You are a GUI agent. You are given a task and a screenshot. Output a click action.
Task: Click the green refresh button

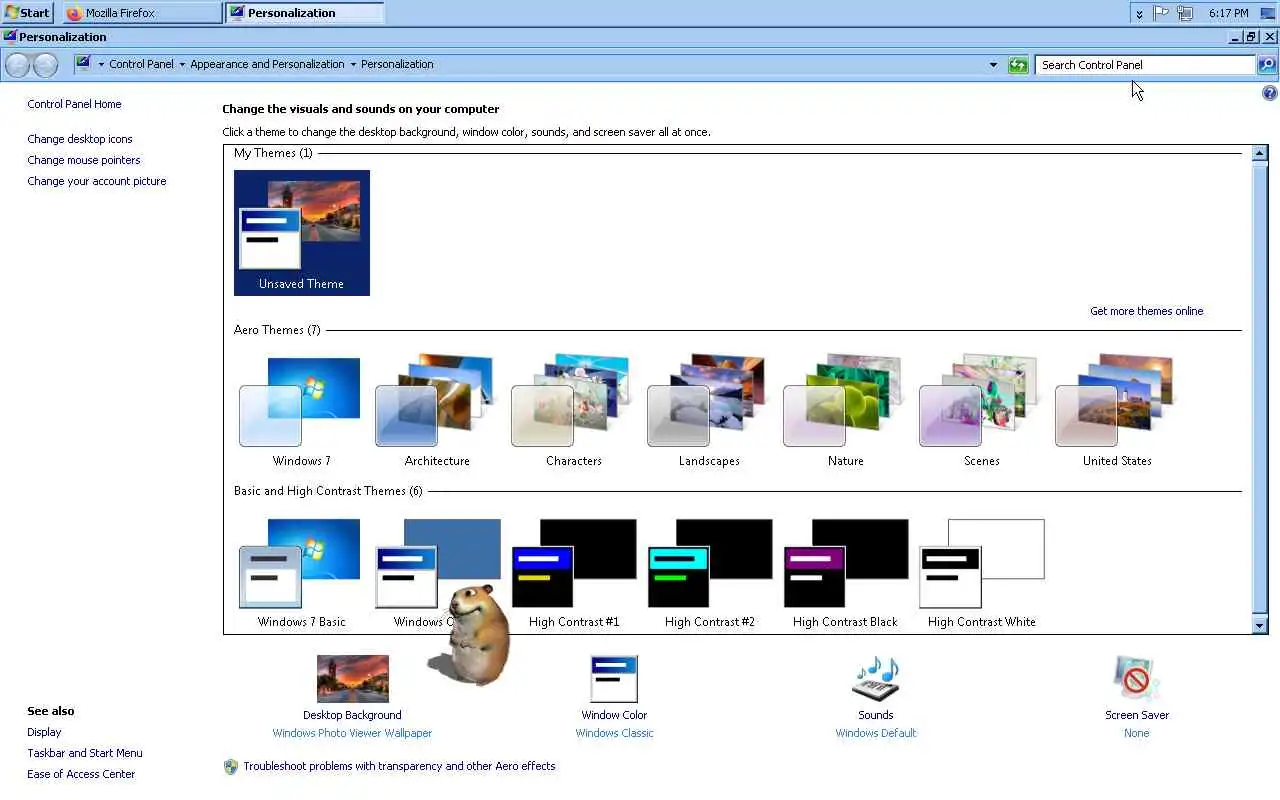1018,65
